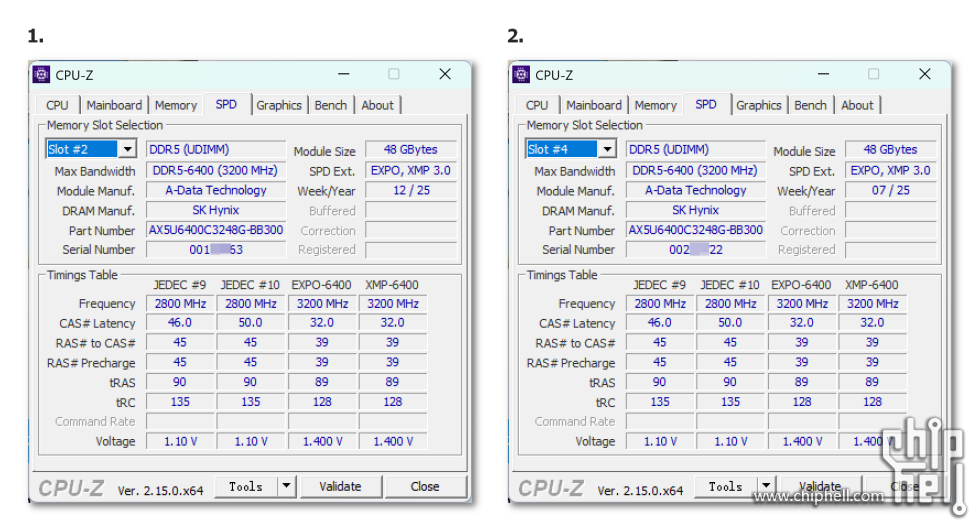The image size is (980, 531).
Task: Open About tab in right window
Action: coord(858,106)
